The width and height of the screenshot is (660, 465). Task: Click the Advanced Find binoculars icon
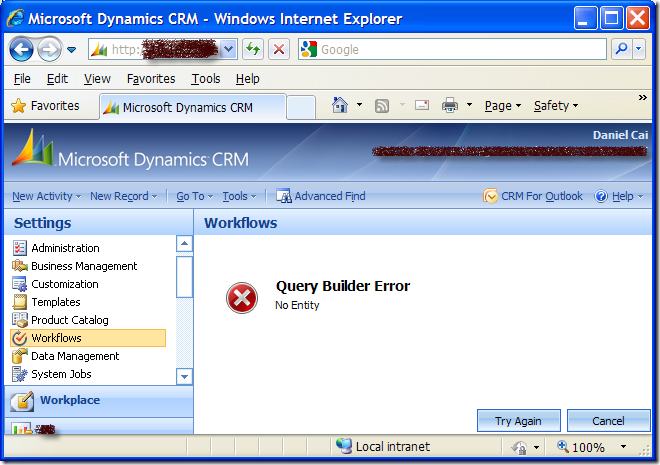(284, 196)
